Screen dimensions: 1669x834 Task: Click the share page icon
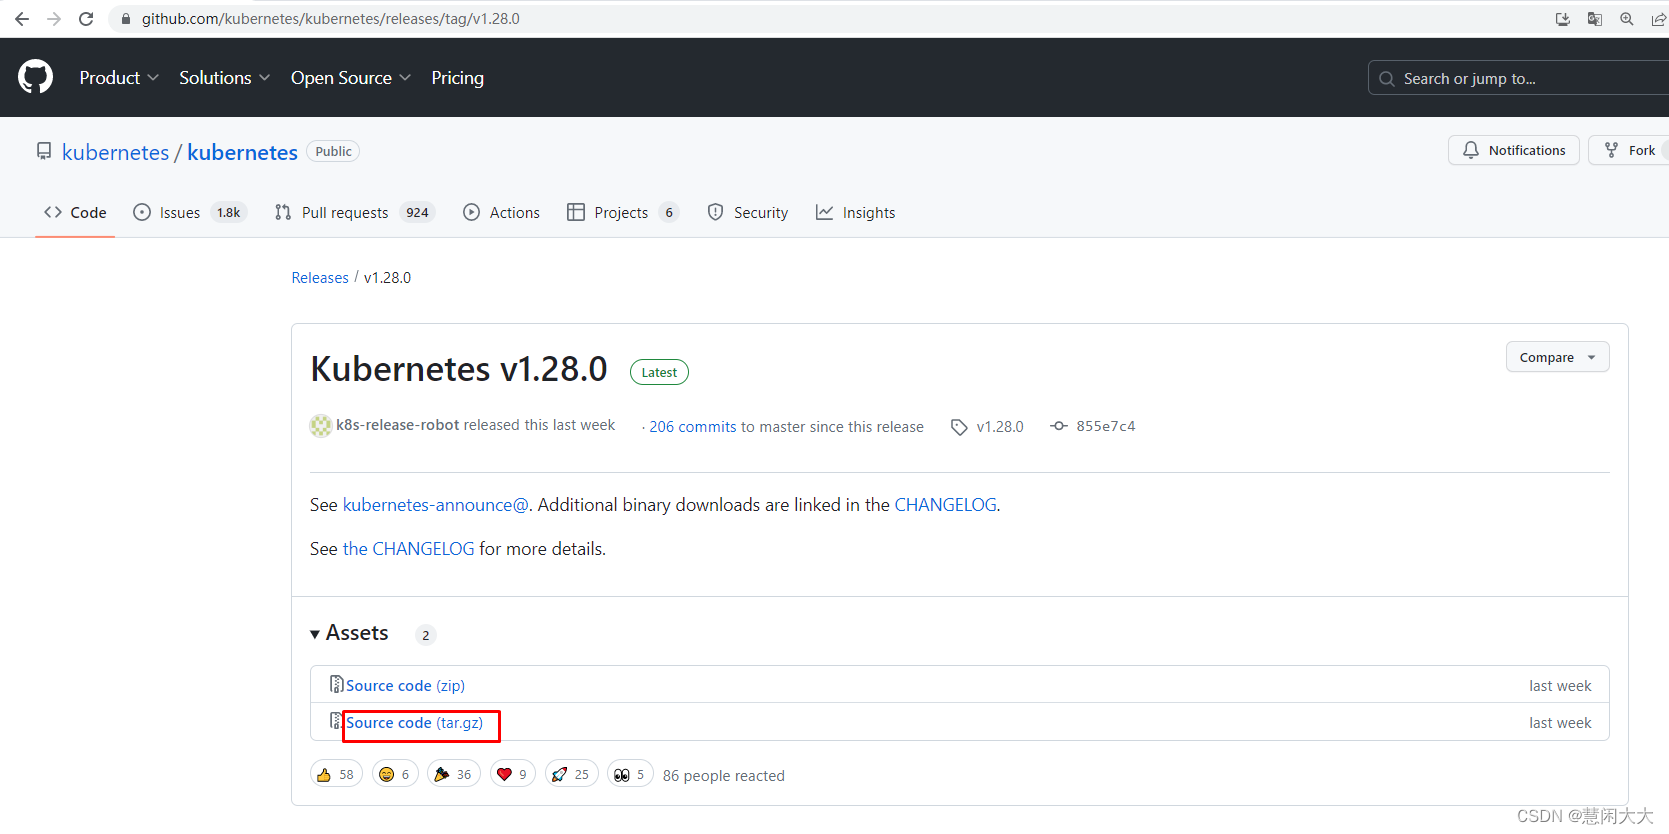click(1658, 19)
